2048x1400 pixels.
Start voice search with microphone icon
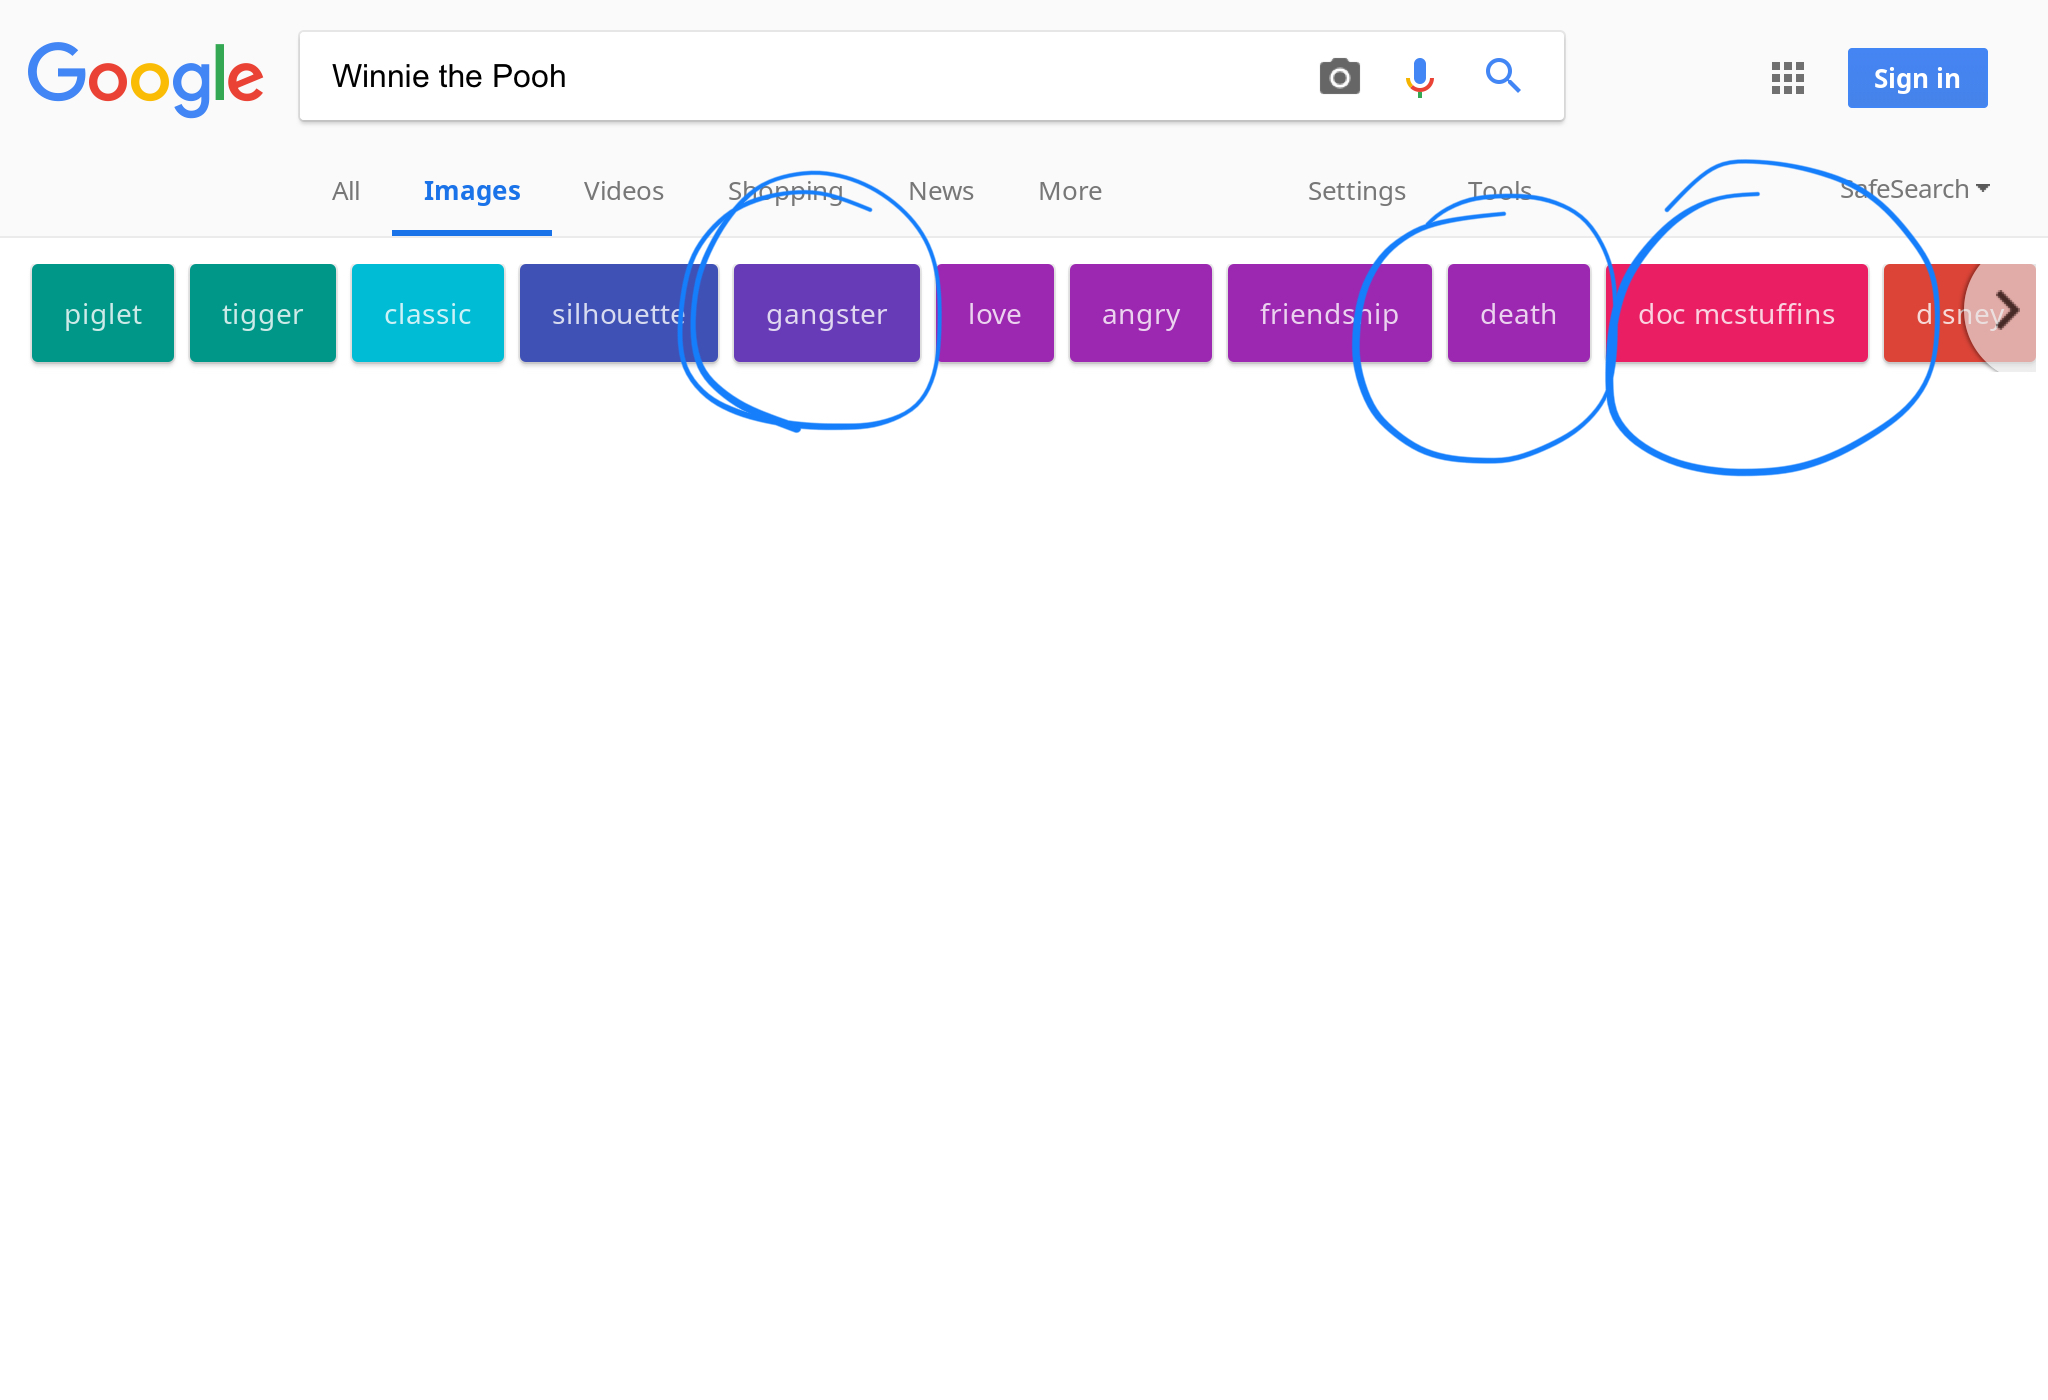point(1420,77)
